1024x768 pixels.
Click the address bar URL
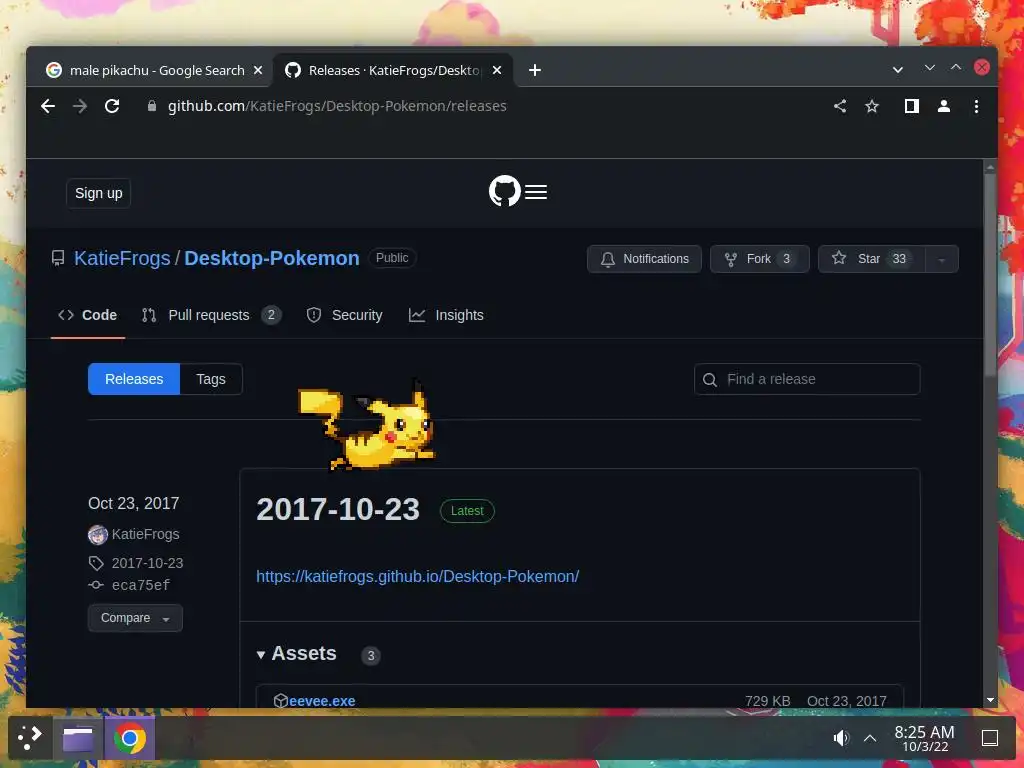(337, 106)
